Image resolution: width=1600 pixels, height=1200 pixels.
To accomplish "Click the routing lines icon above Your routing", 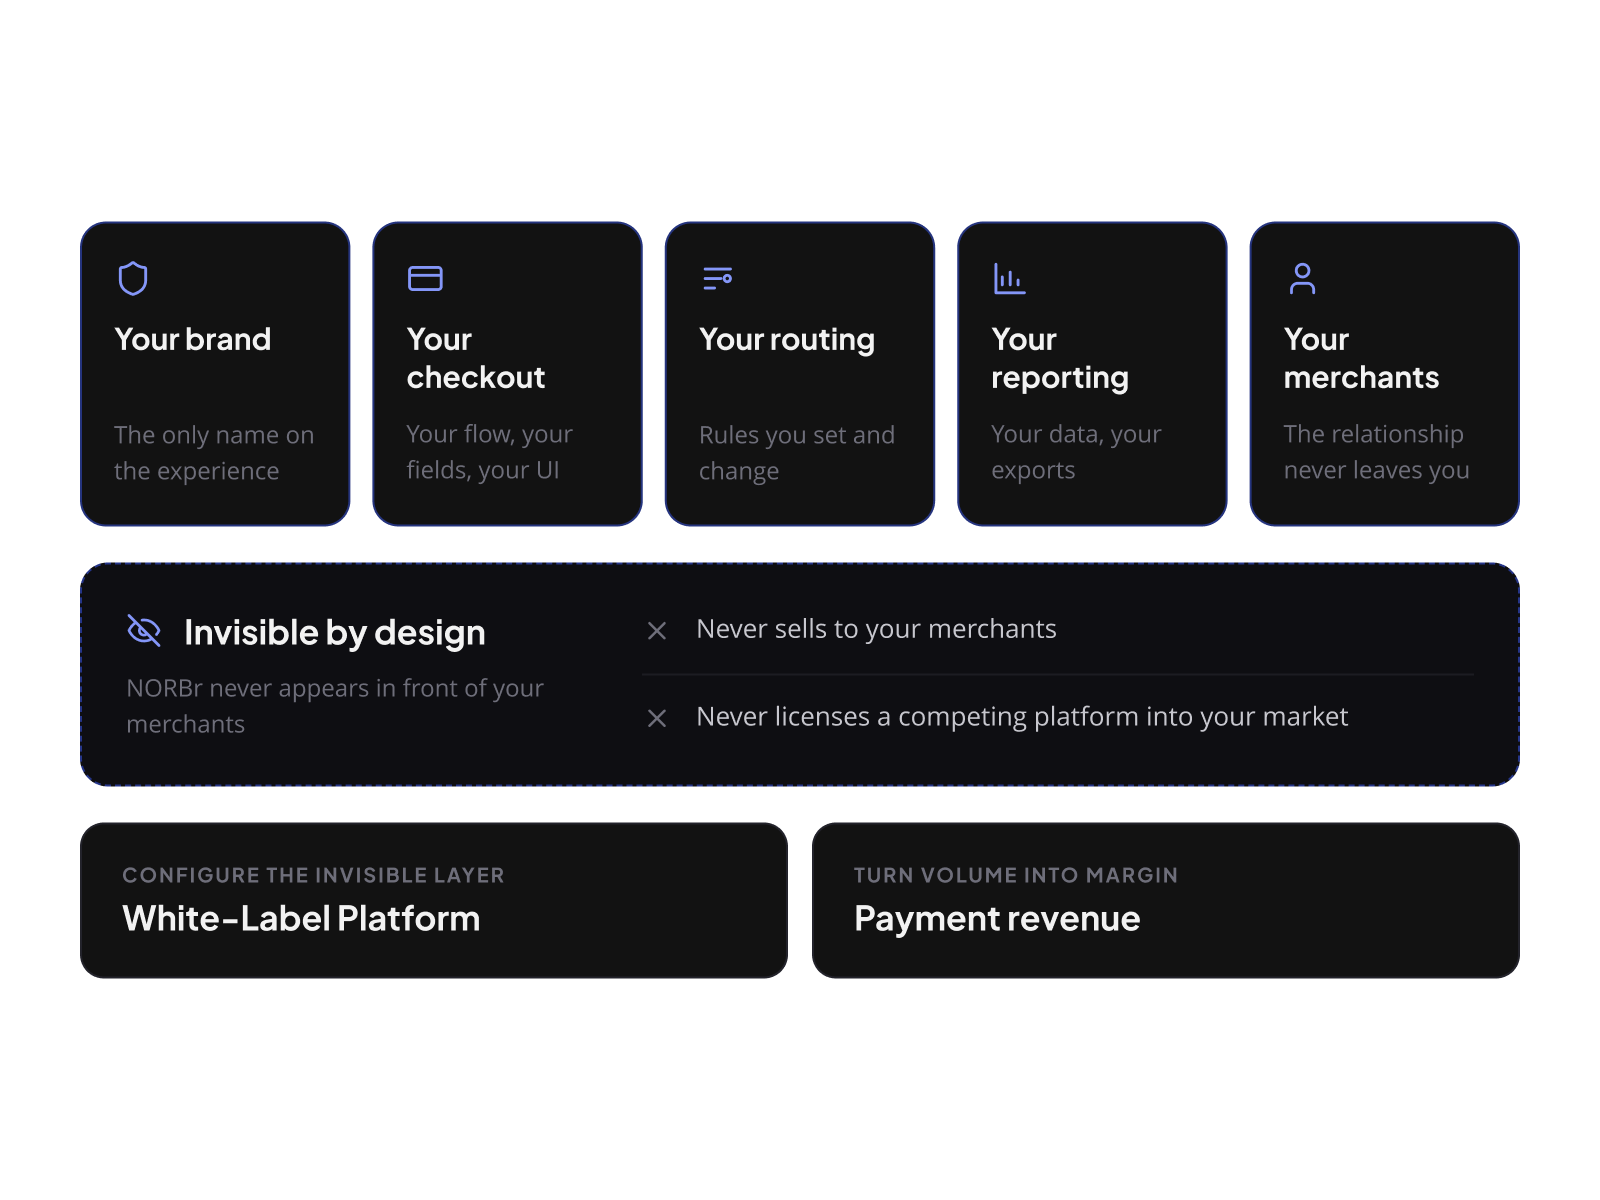I will point(717,279).
